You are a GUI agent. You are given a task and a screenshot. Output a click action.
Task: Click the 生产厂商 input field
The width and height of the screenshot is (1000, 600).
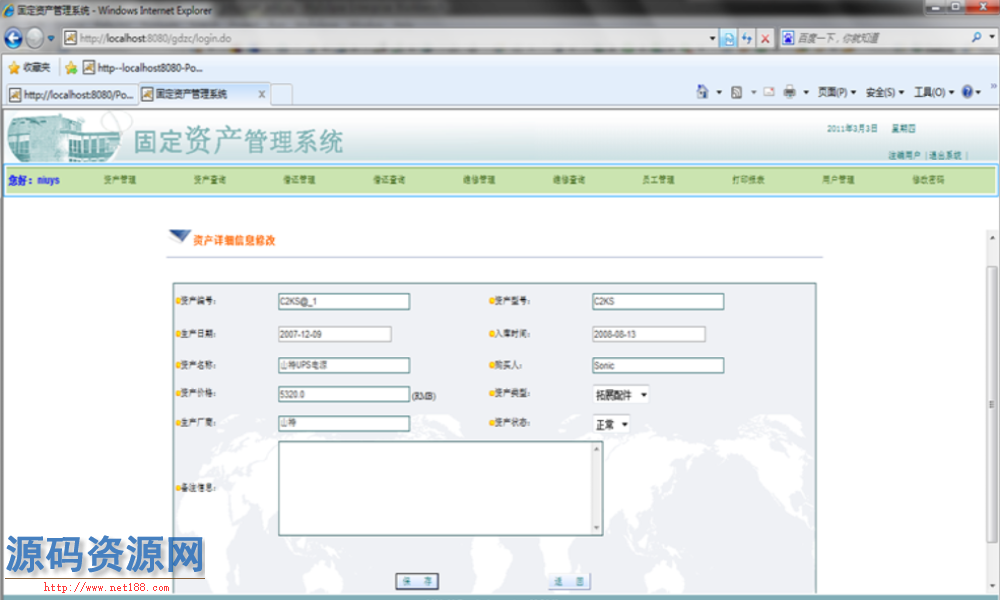344,423
